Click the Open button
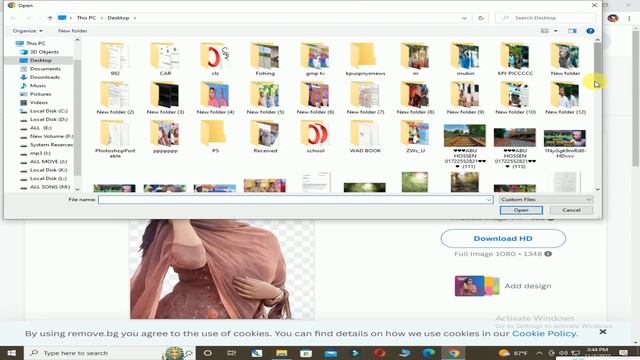640x360 pixels. pyautogui.click(x=521, y=210)
